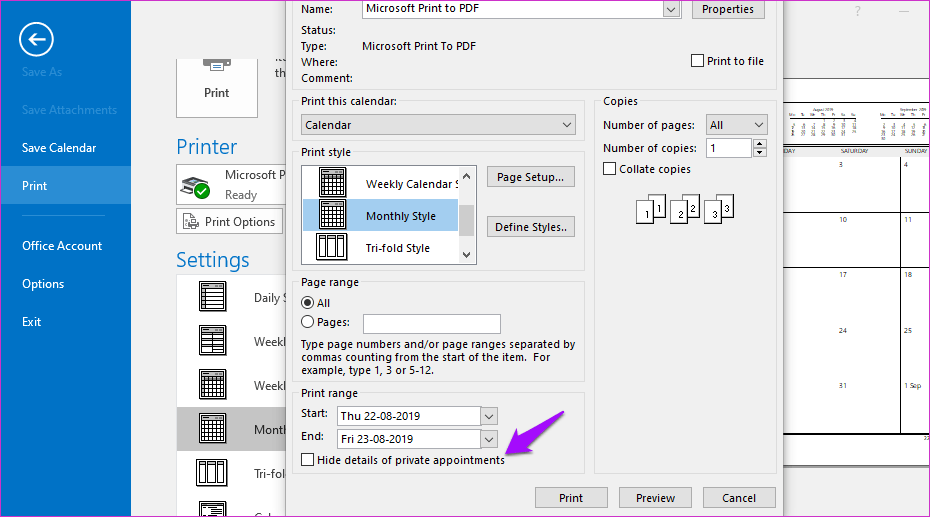Viewport: 930px width, 517px height.
Task: Click the collate pages illustration
Action: tap(685, 209)
